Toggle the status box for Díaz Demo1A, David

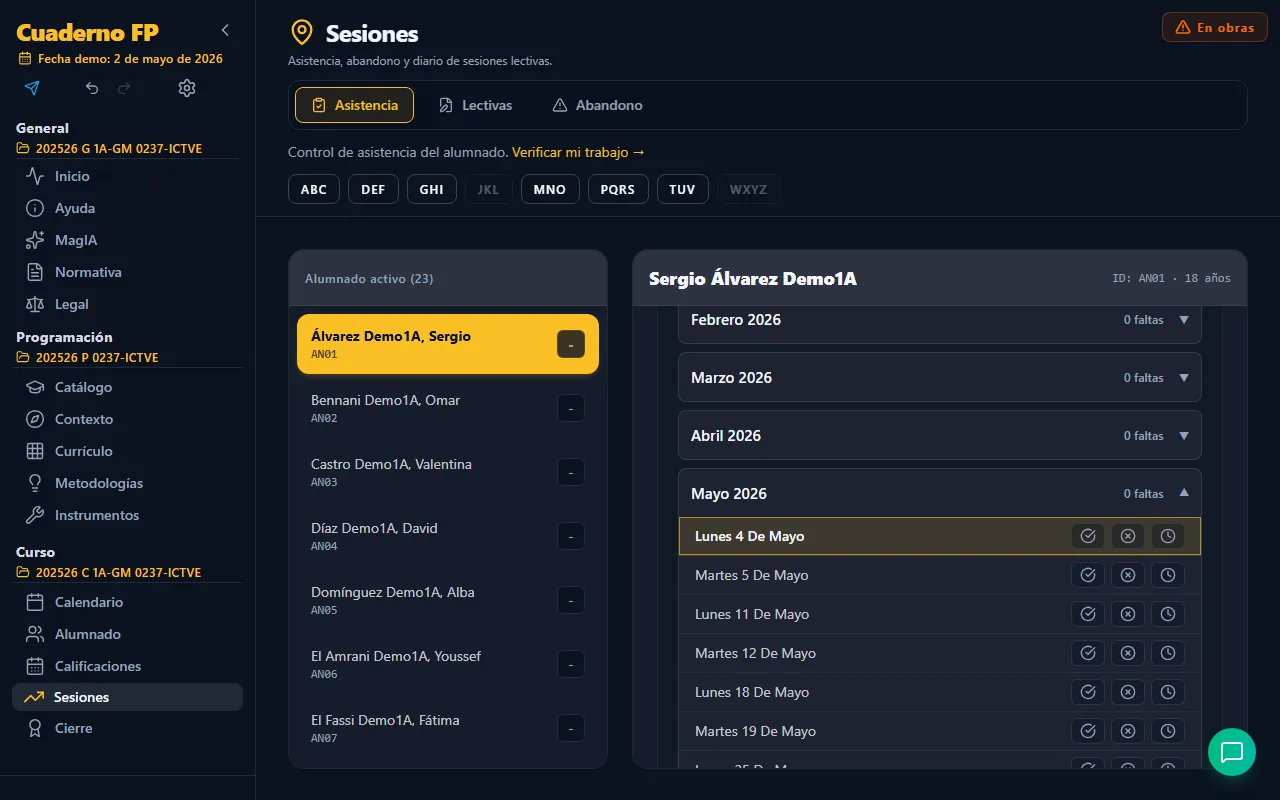tap(570, 536)
